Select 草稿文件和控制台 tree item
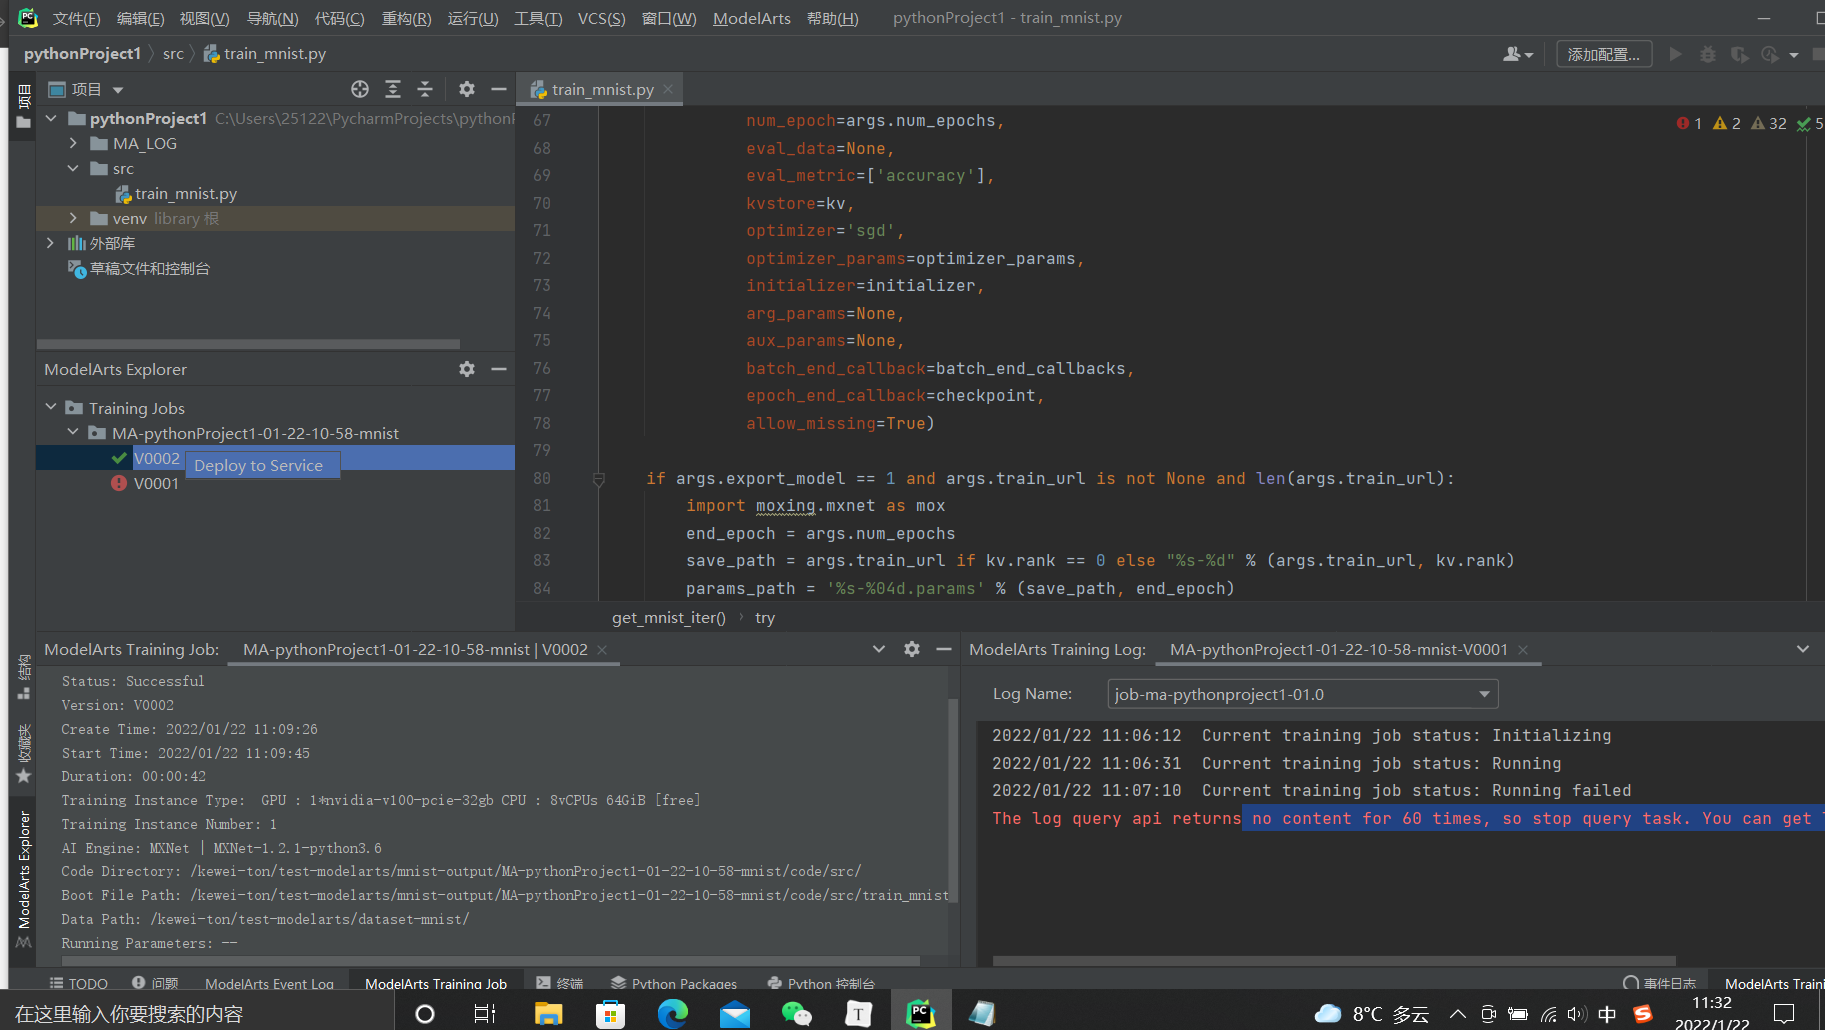Screen dimensions: 1825x1030 click(x=149, y=268)
